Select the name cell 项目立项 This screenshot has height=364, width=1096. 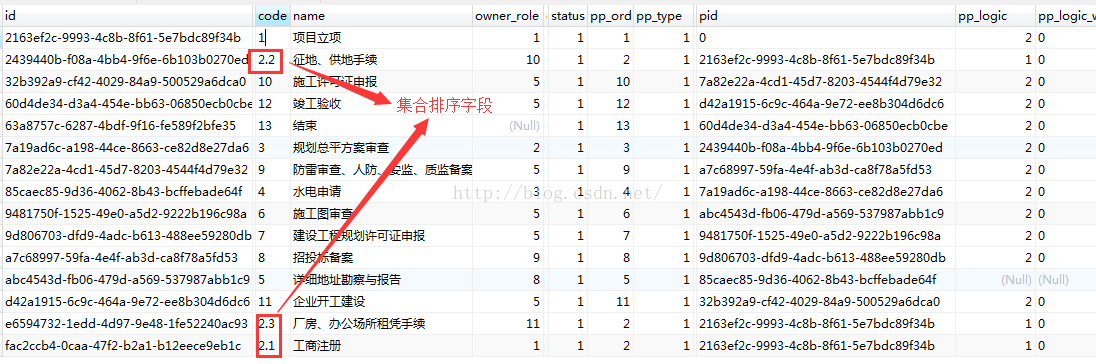pyautogui.click(x=381, y=38)
